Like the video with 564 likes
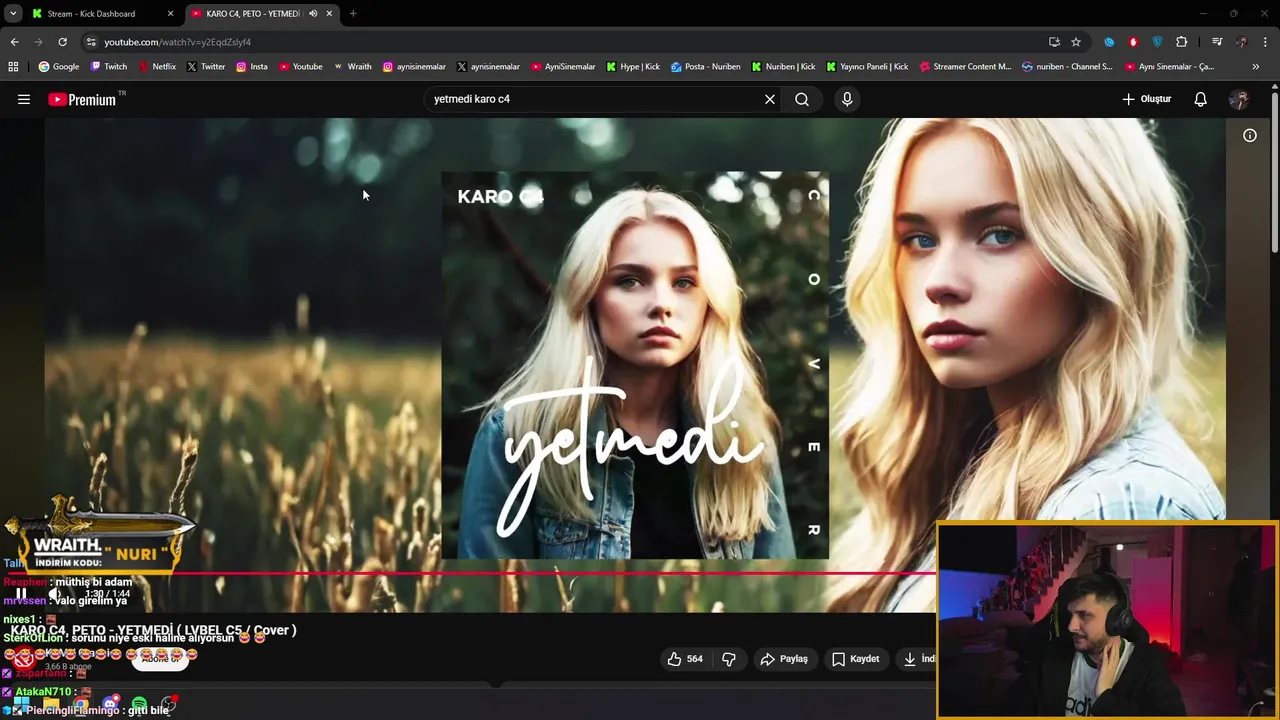The image size is (1280, 720). coord(685,659)
